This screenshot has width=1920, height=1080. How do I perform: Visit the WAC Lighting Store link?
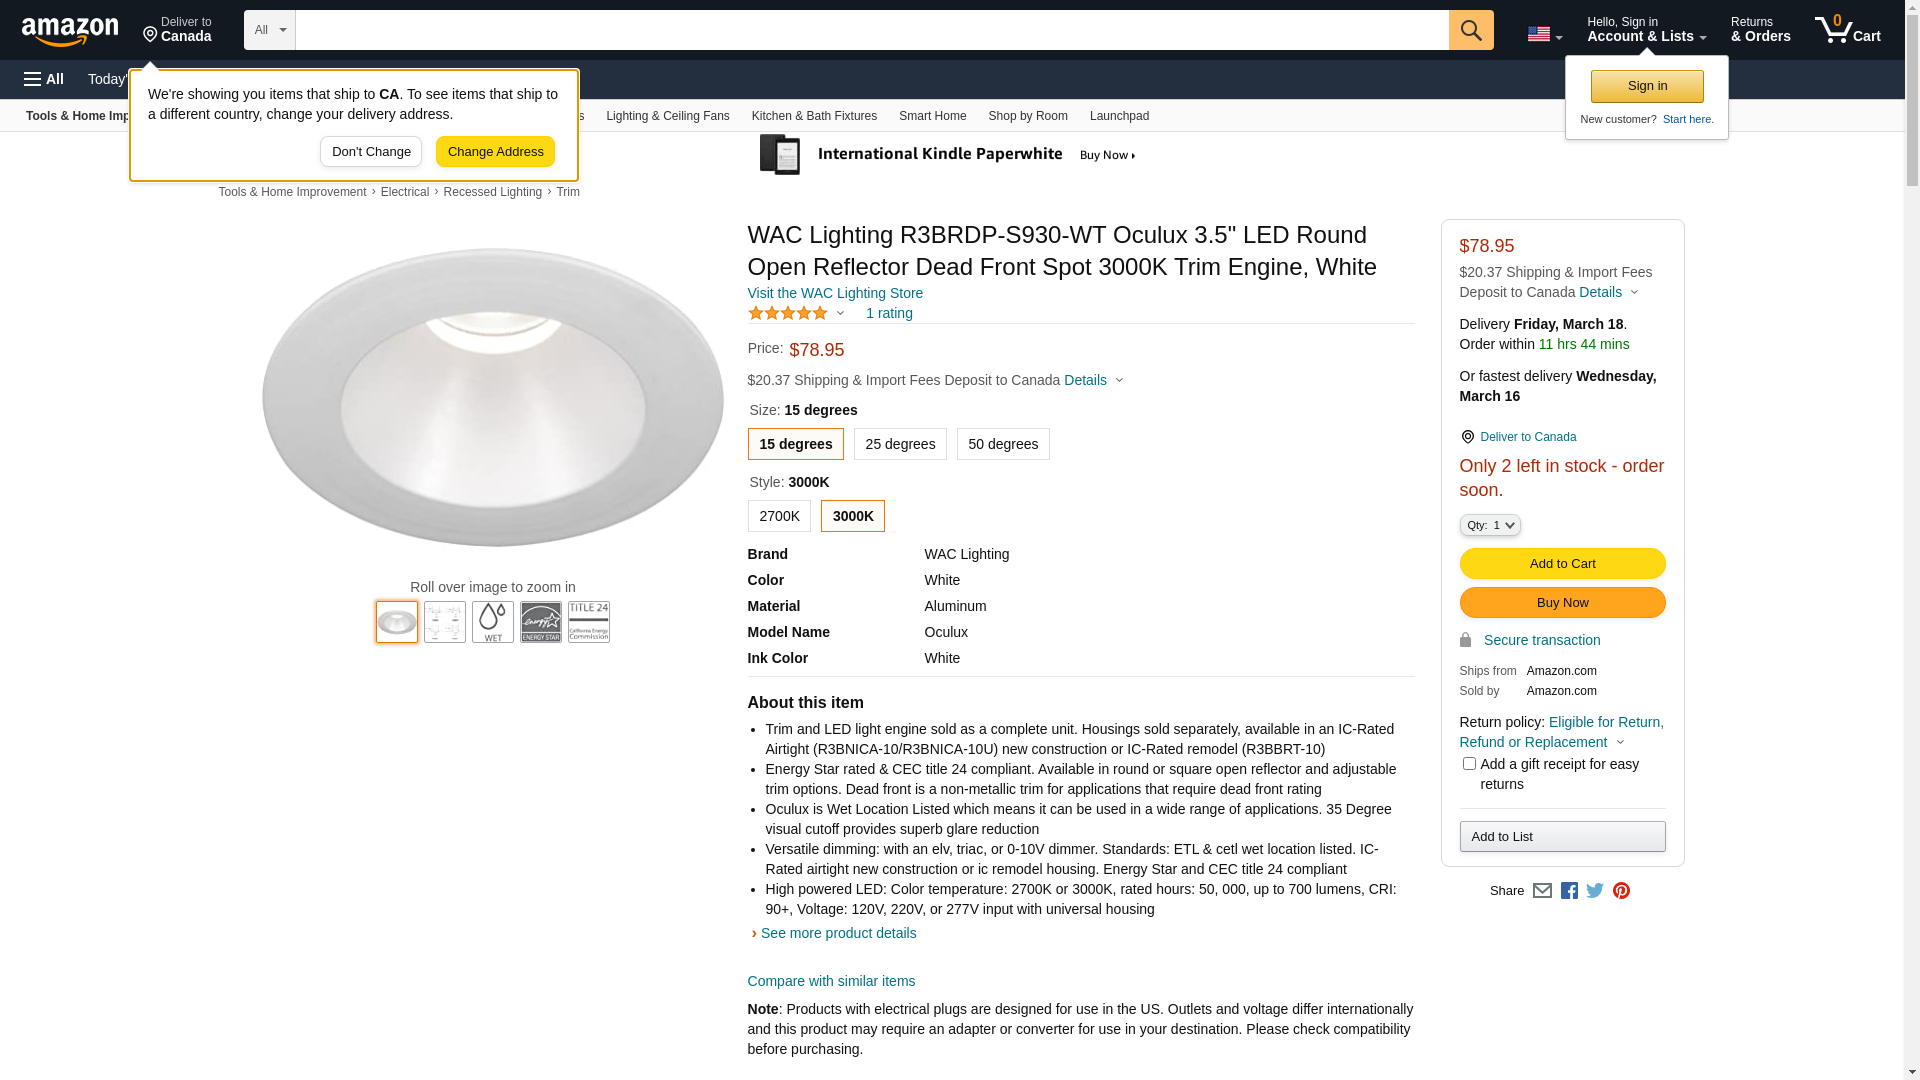[835, 293]
